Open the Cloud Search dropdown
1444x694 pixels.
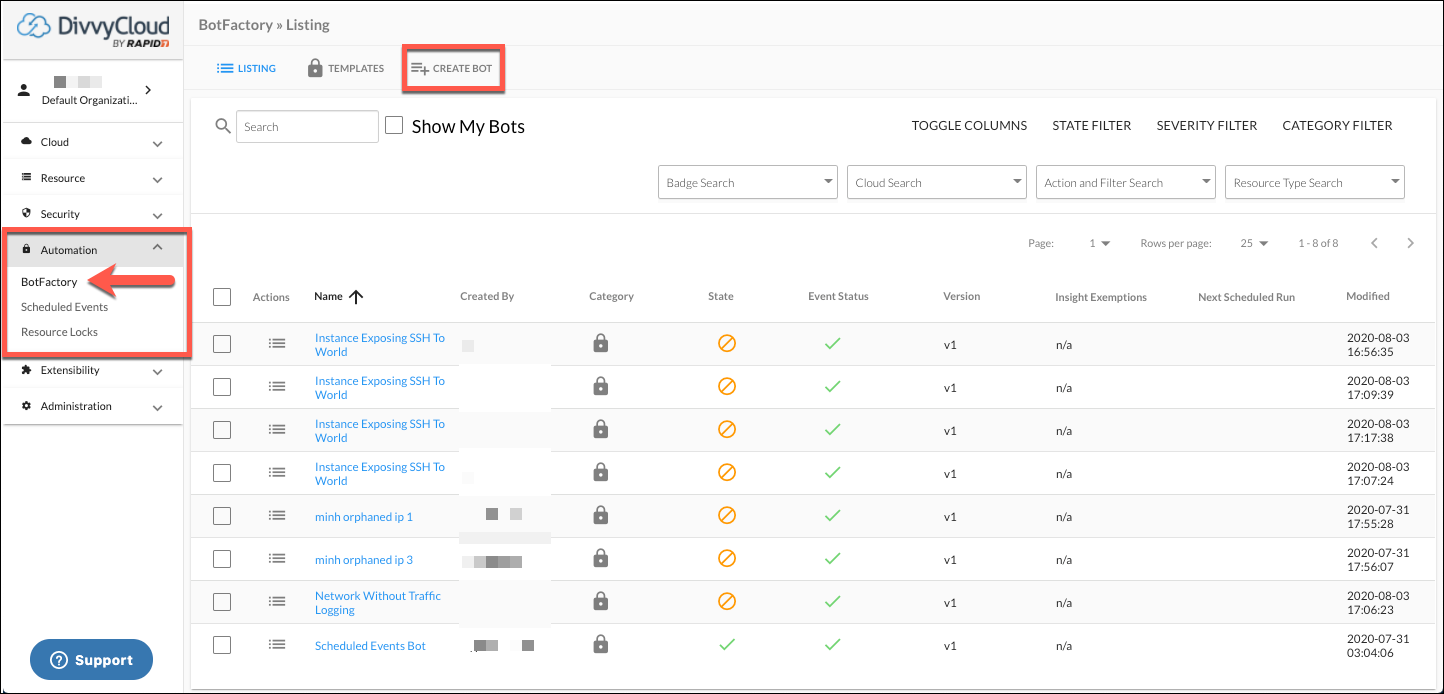tap(936, 182)
